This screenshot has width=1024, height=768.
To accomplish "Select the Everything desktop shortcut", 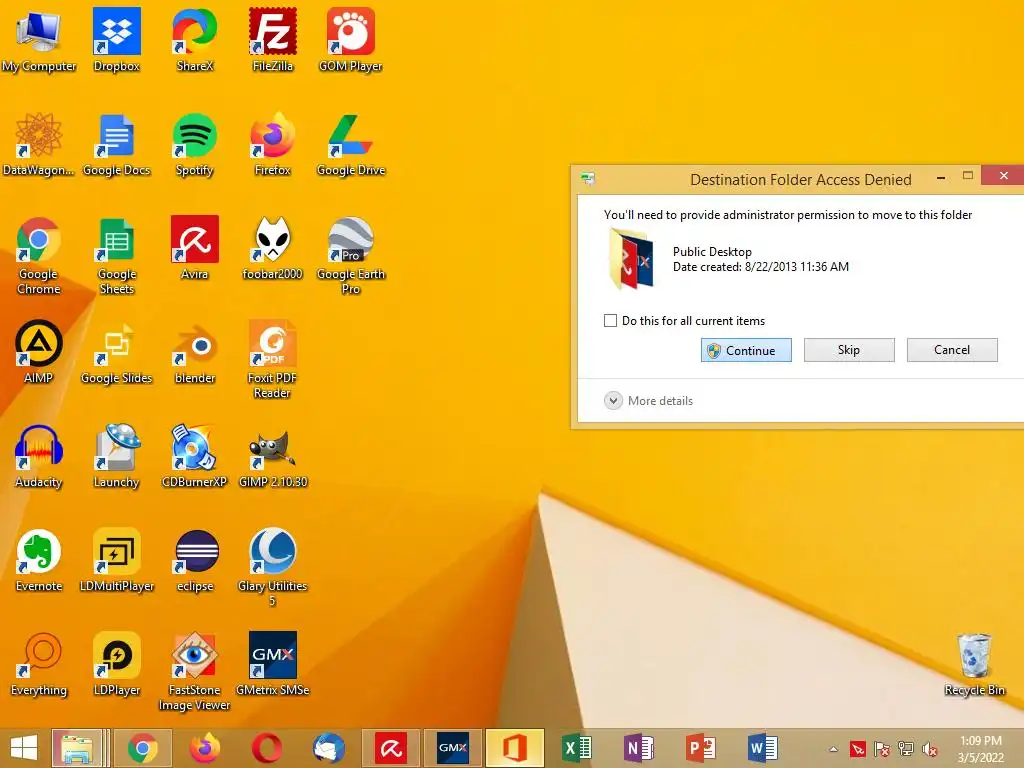I will [39, 665].
